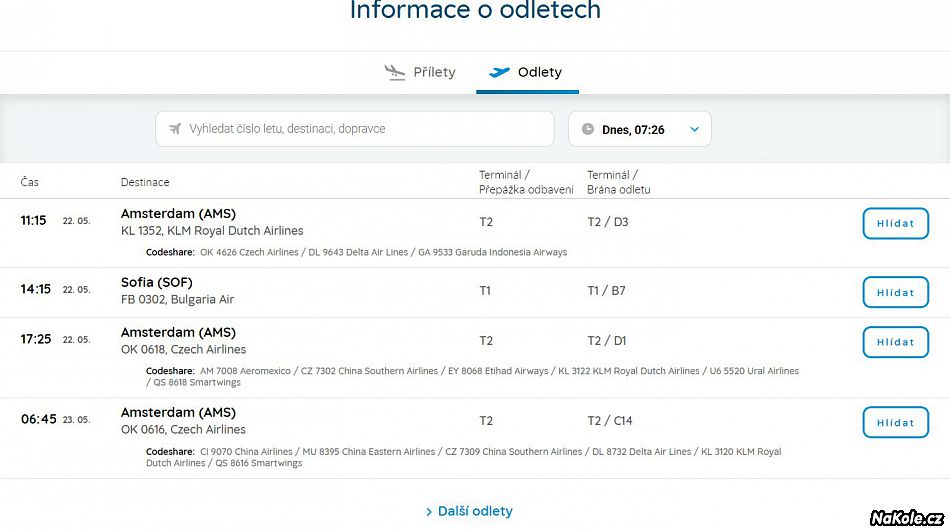Click the T2 / D1 gate cell
Viewport: 950px width, 531px height.
pos(607,341)
